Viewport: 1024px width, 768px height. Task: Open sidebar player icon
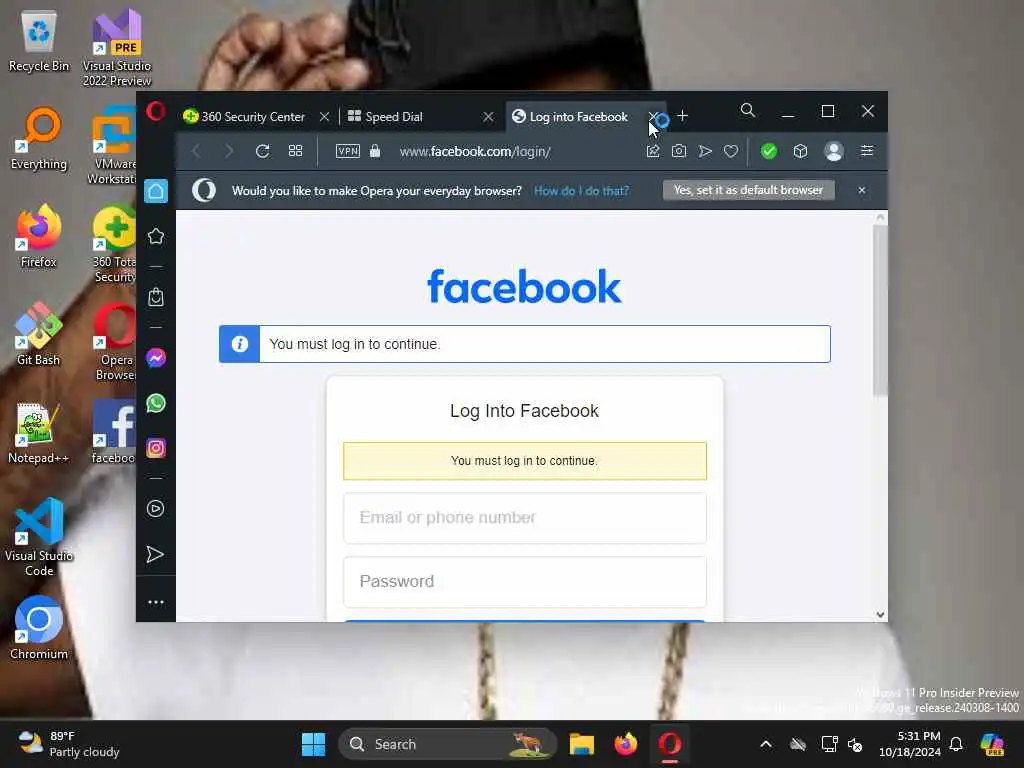pyautogui.click(x=155, y=509)
